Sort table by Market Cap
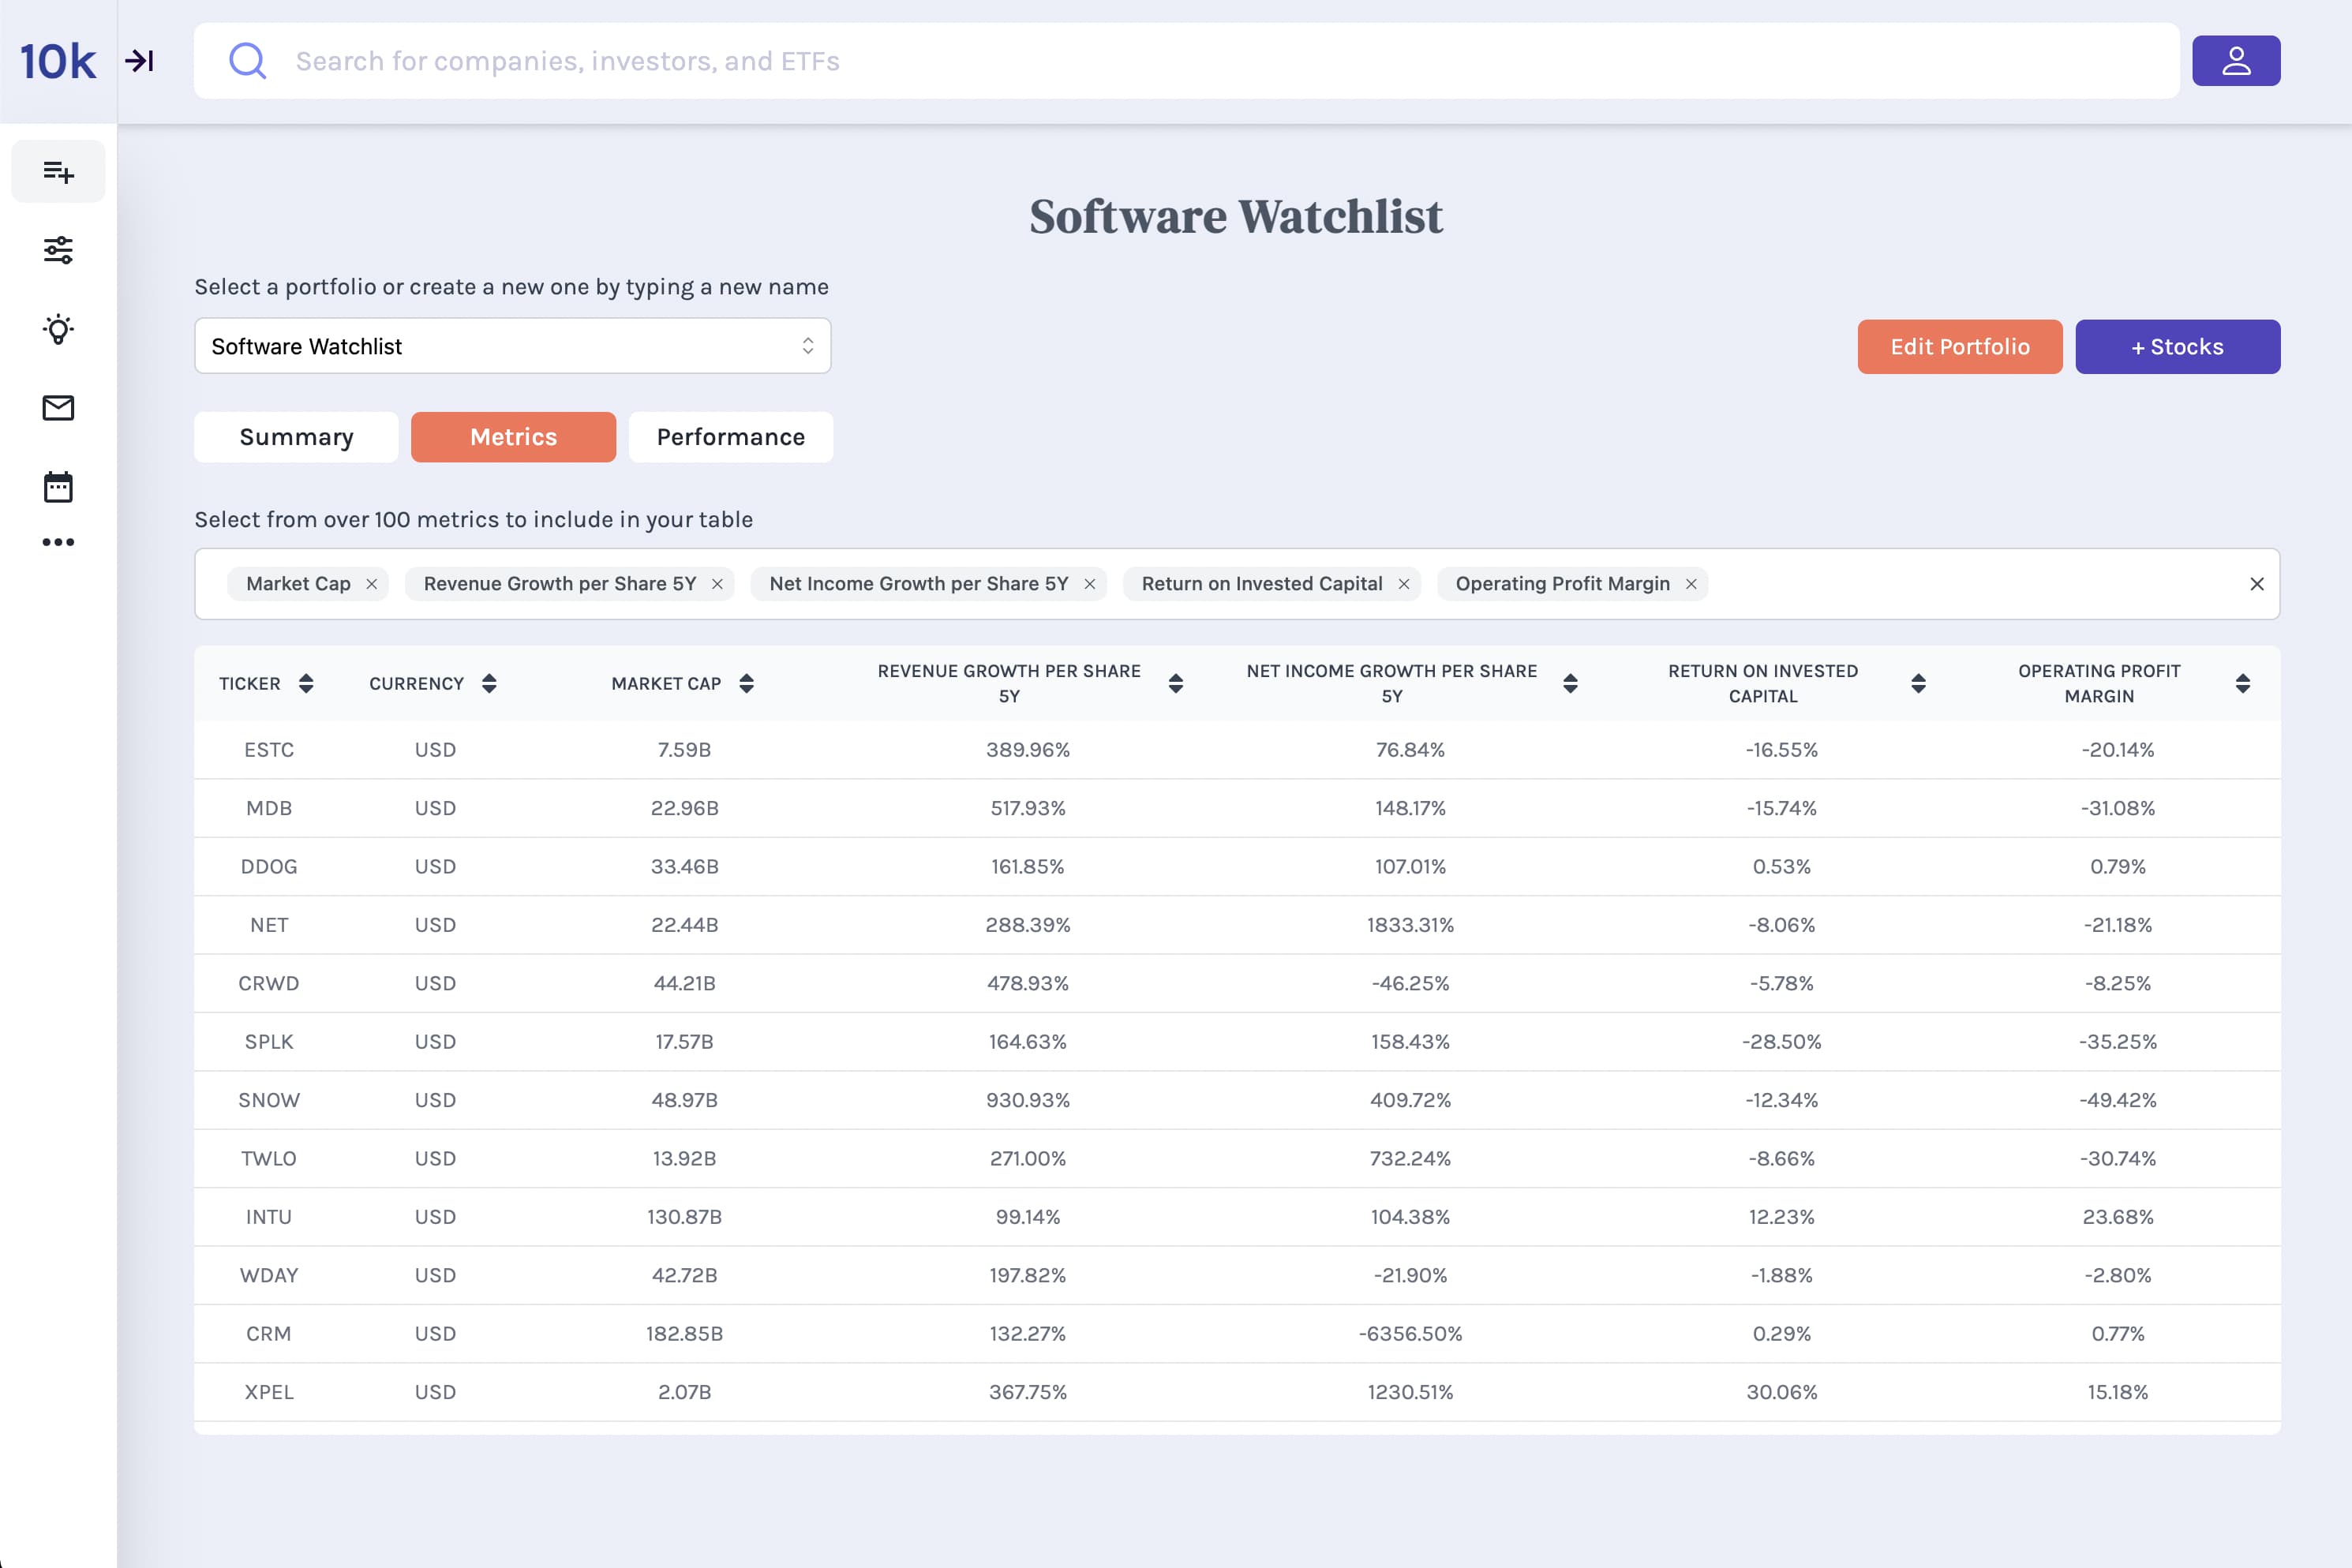The width and height of the screenshot is (2352, 1568). click(x=746, y=684)
